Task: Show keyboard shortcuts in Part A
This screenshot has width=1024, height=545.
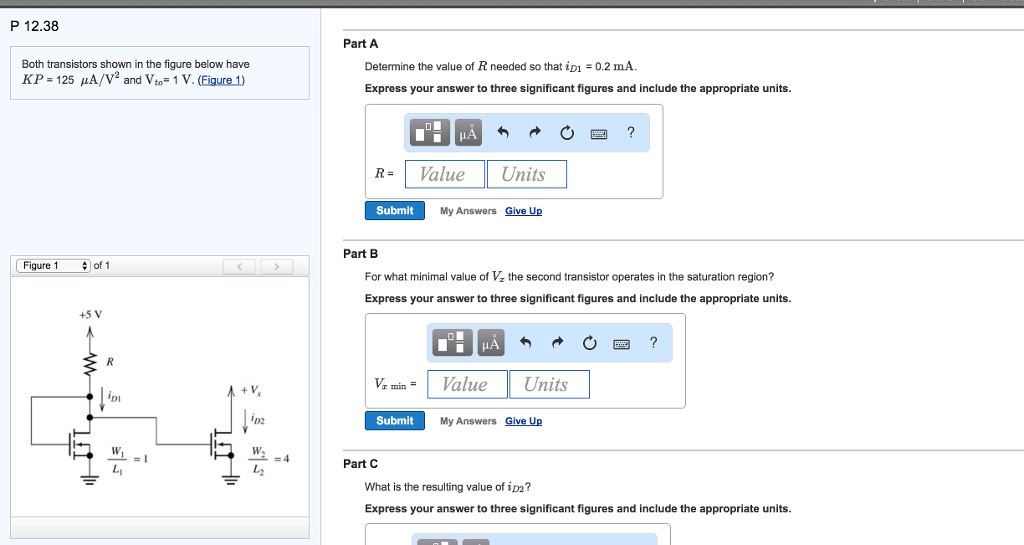Action: pos(599,134)
